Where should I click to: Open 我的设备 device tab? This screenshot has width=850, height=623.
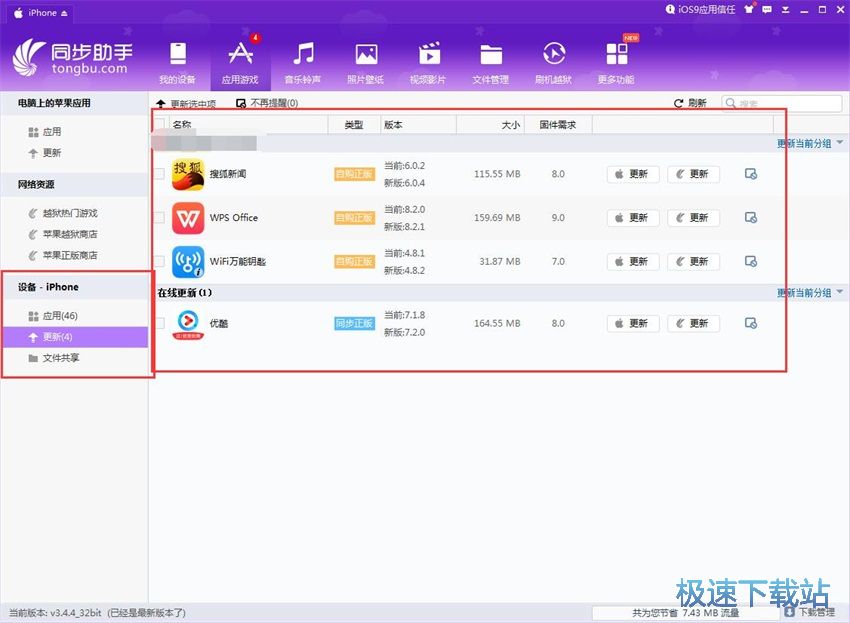pyautogui.click(x=177, y=63)
